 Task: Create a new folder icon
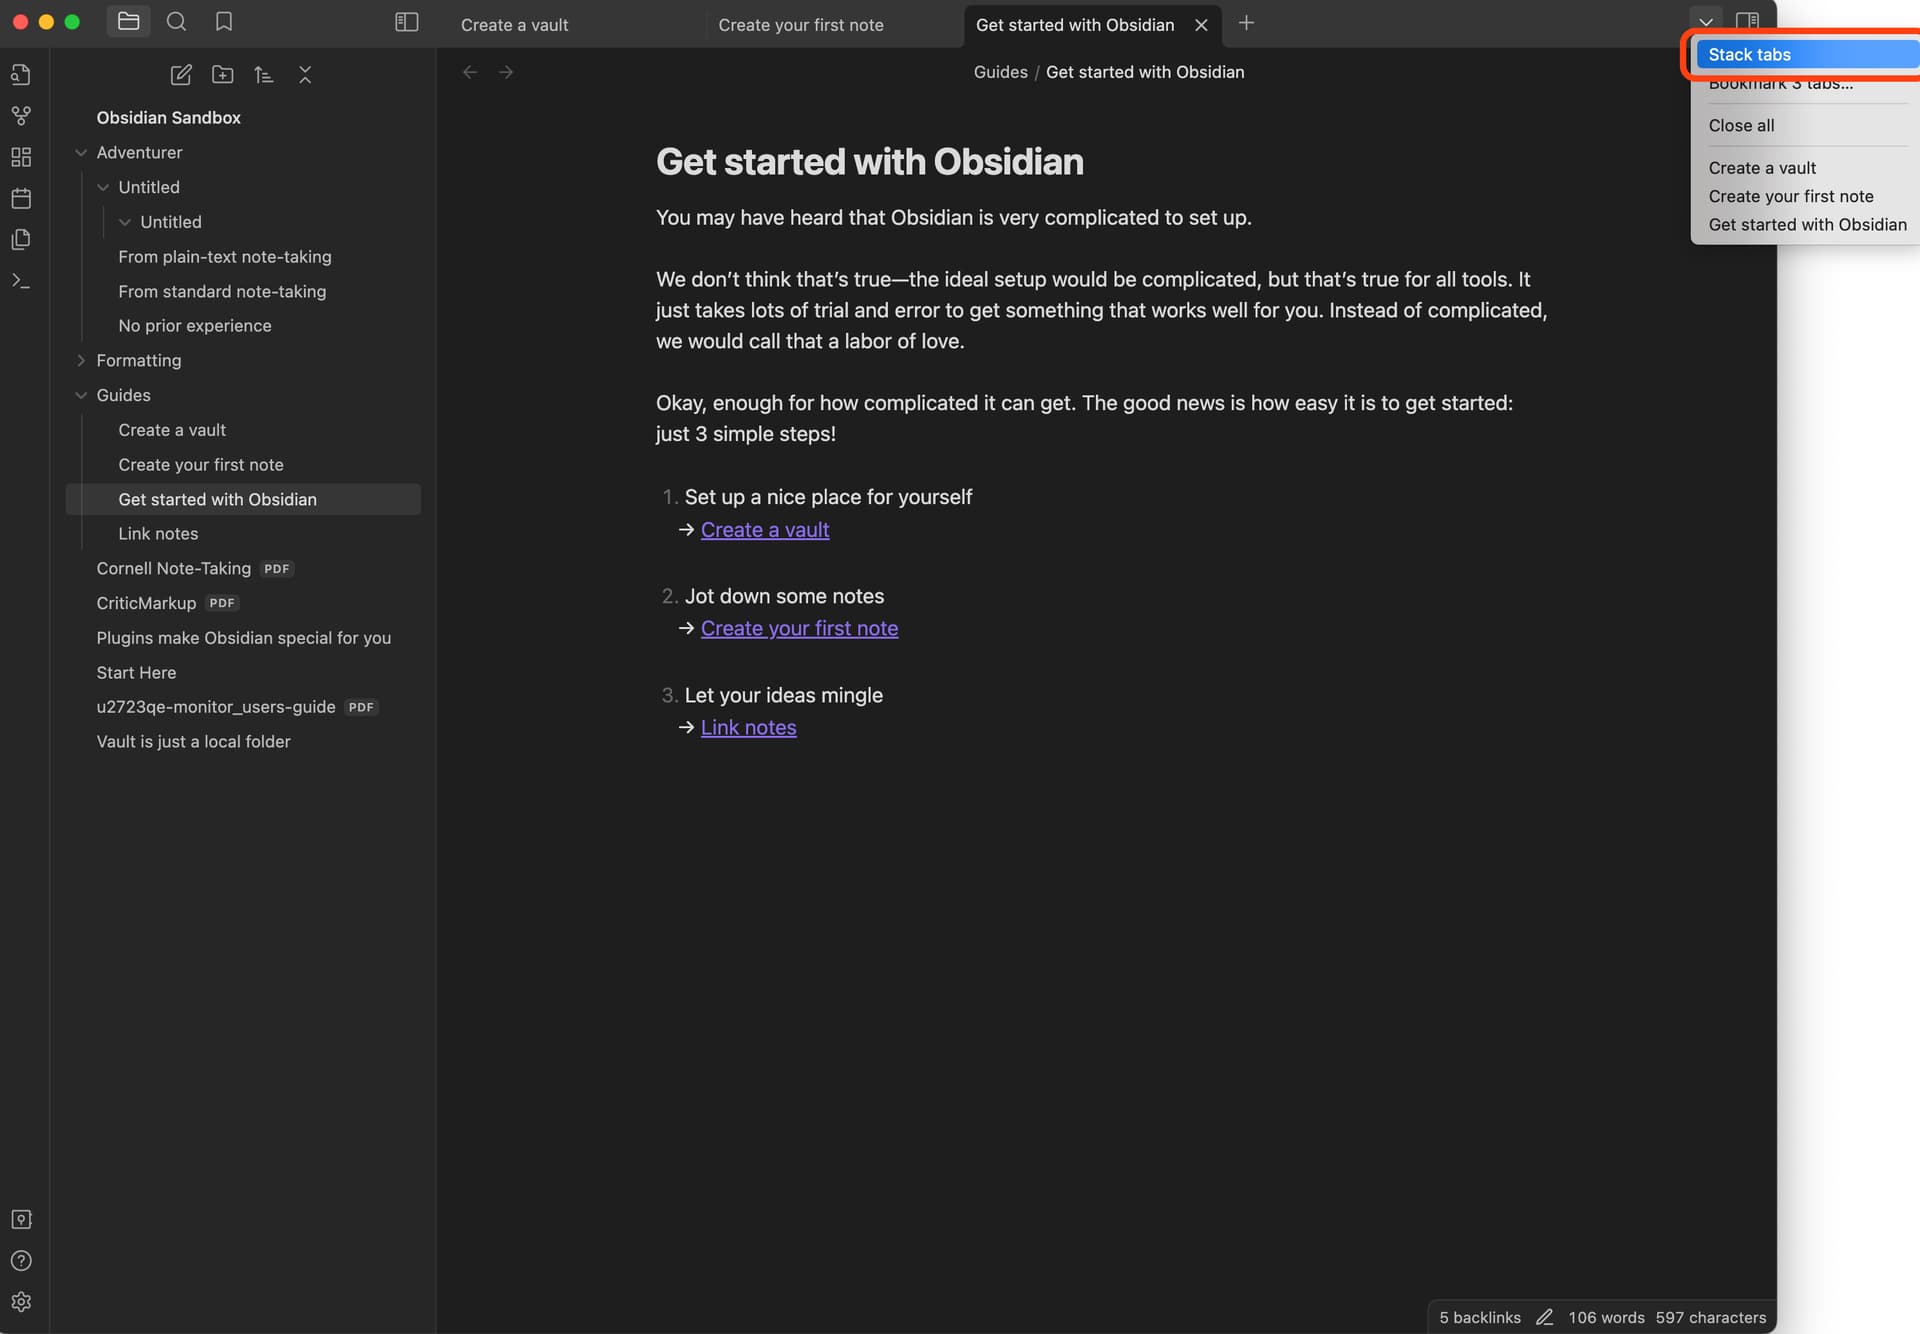(222, 75)
